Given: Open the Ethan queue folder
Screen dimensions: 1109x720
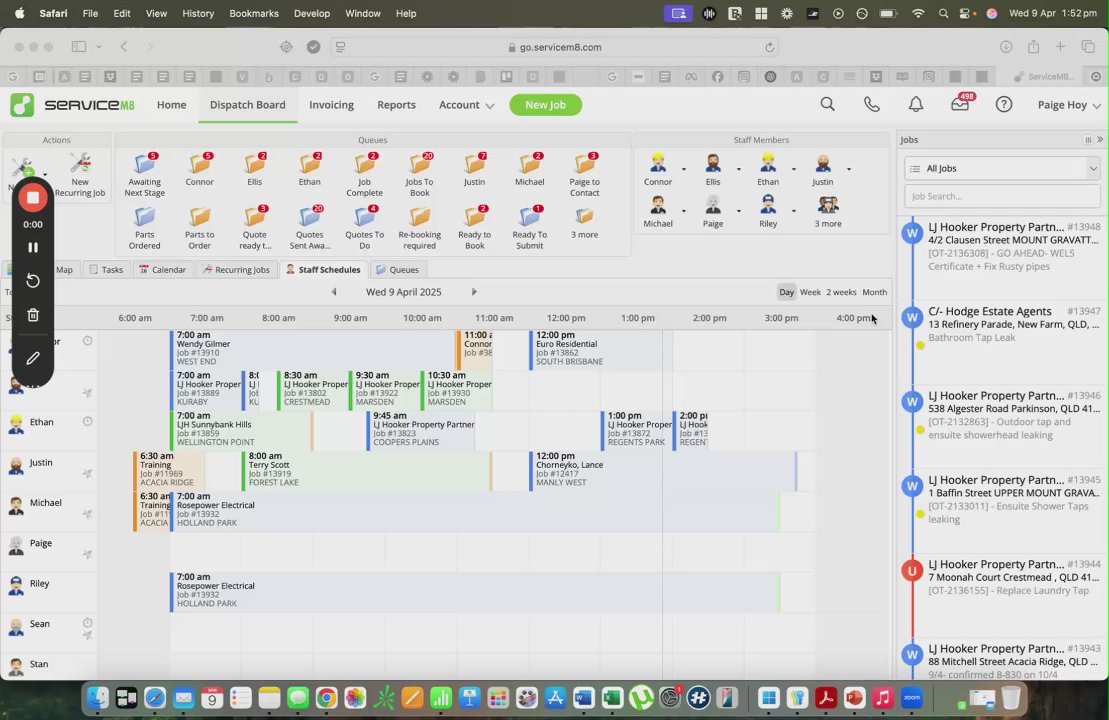Looking at the screenshot, I should point(310,169).
